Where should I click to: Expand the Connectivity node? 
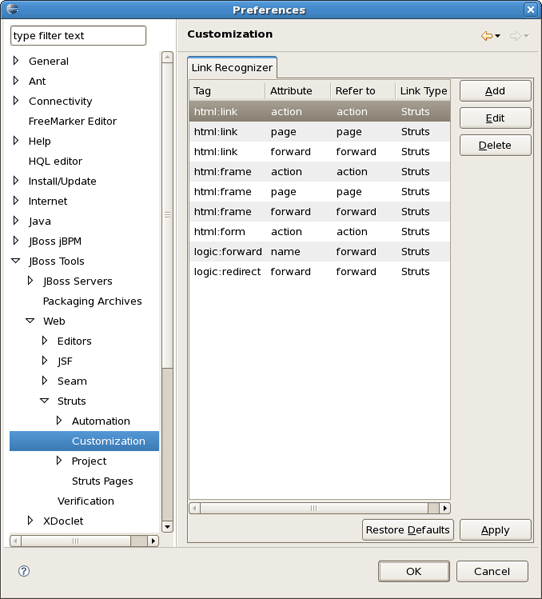[16, 101]
